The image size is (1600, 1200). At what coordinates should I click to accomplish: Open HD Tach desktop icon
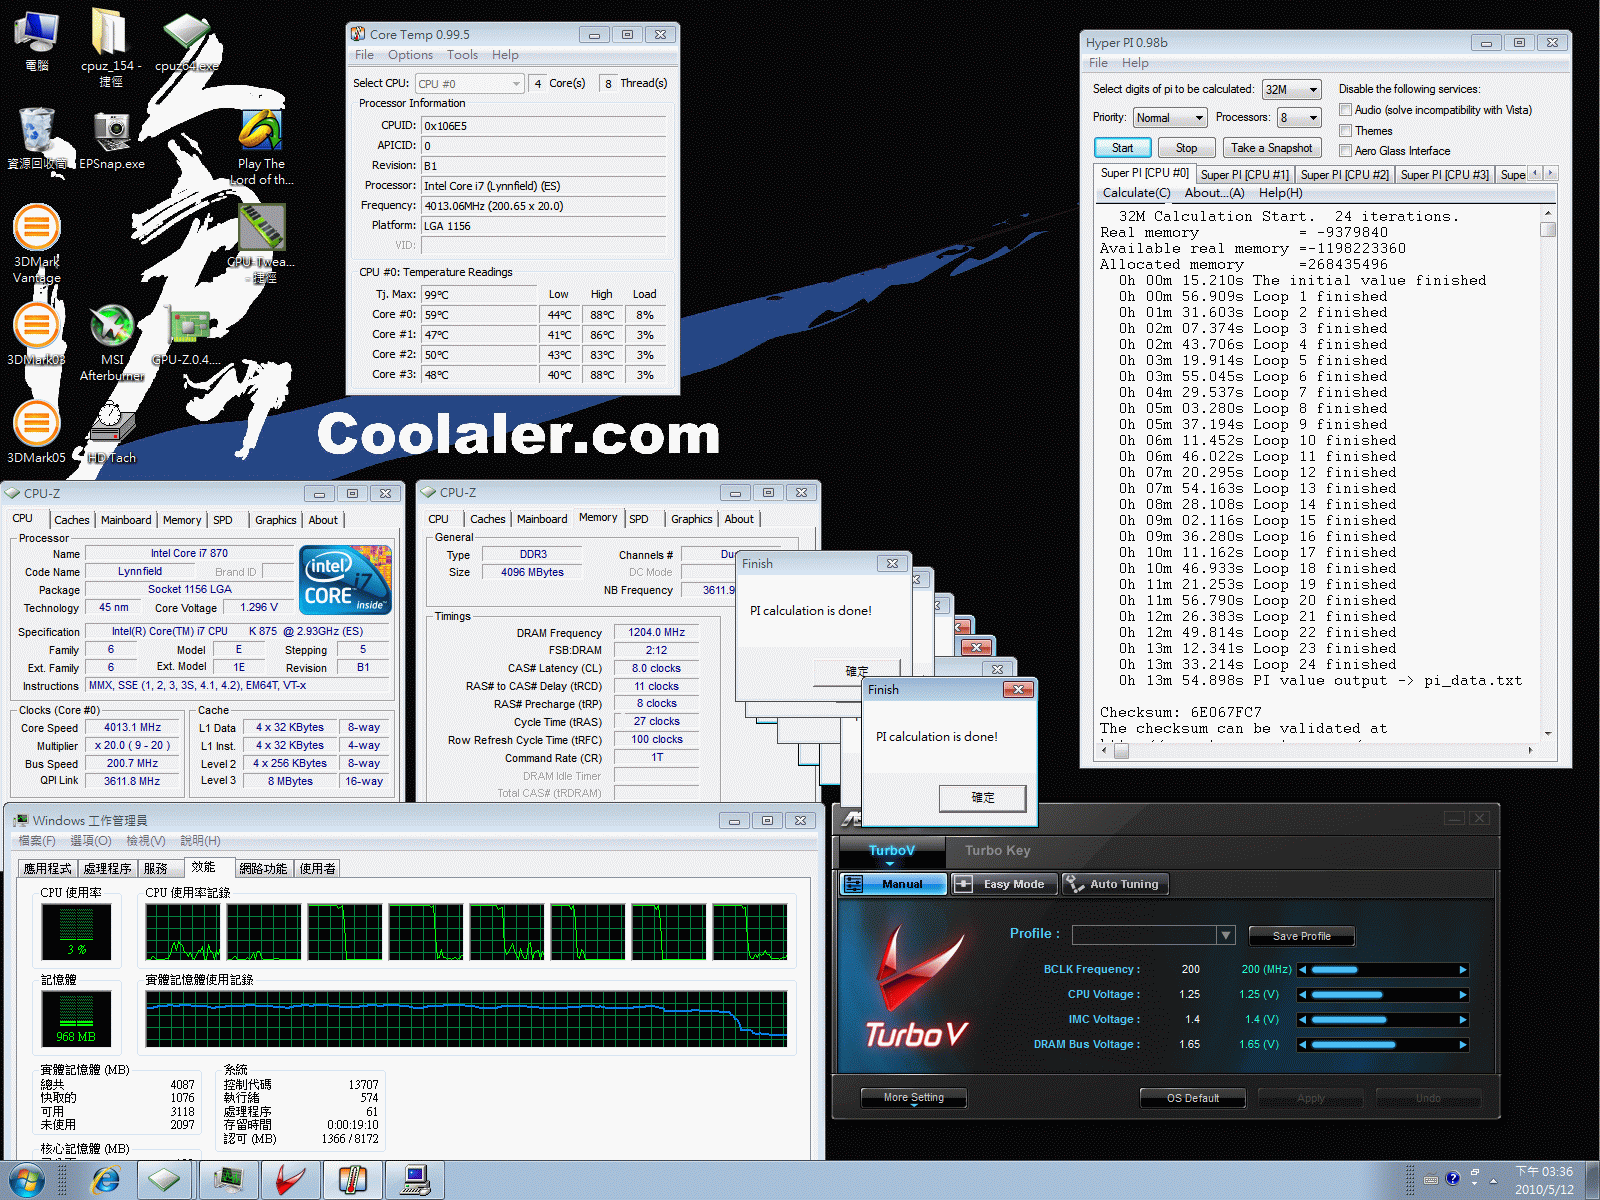pos(112,432)
